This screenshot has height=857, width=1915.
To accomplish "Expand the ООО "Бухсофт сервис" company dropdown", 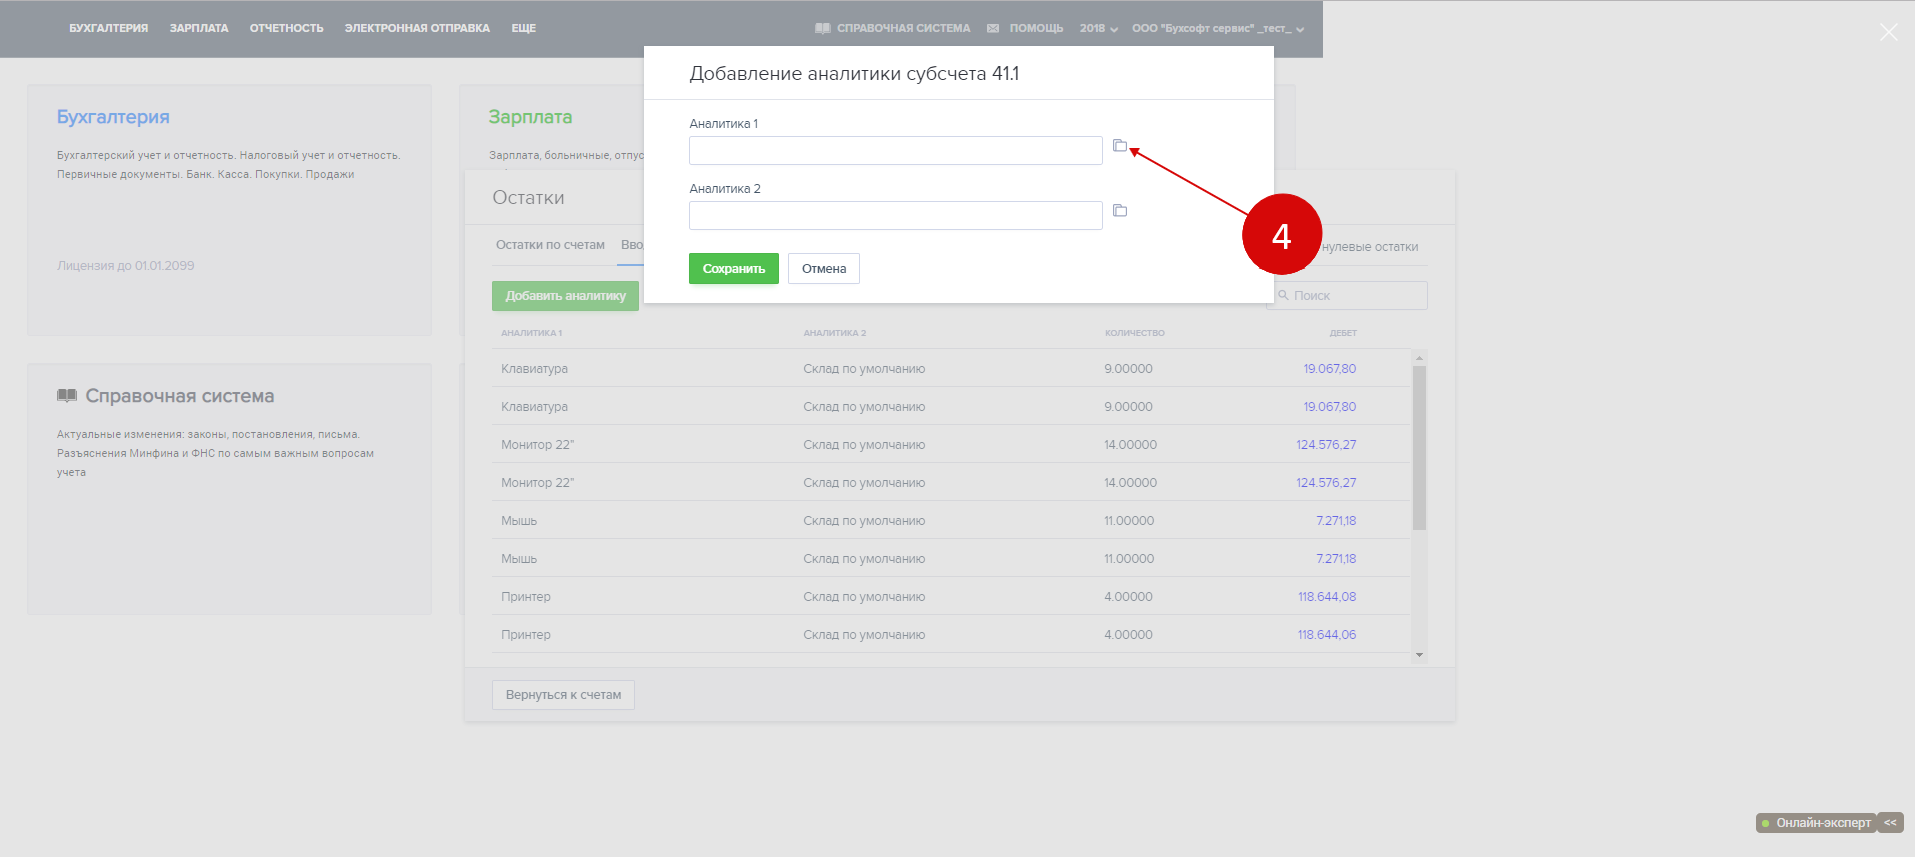I will [x=1218, y=28].
